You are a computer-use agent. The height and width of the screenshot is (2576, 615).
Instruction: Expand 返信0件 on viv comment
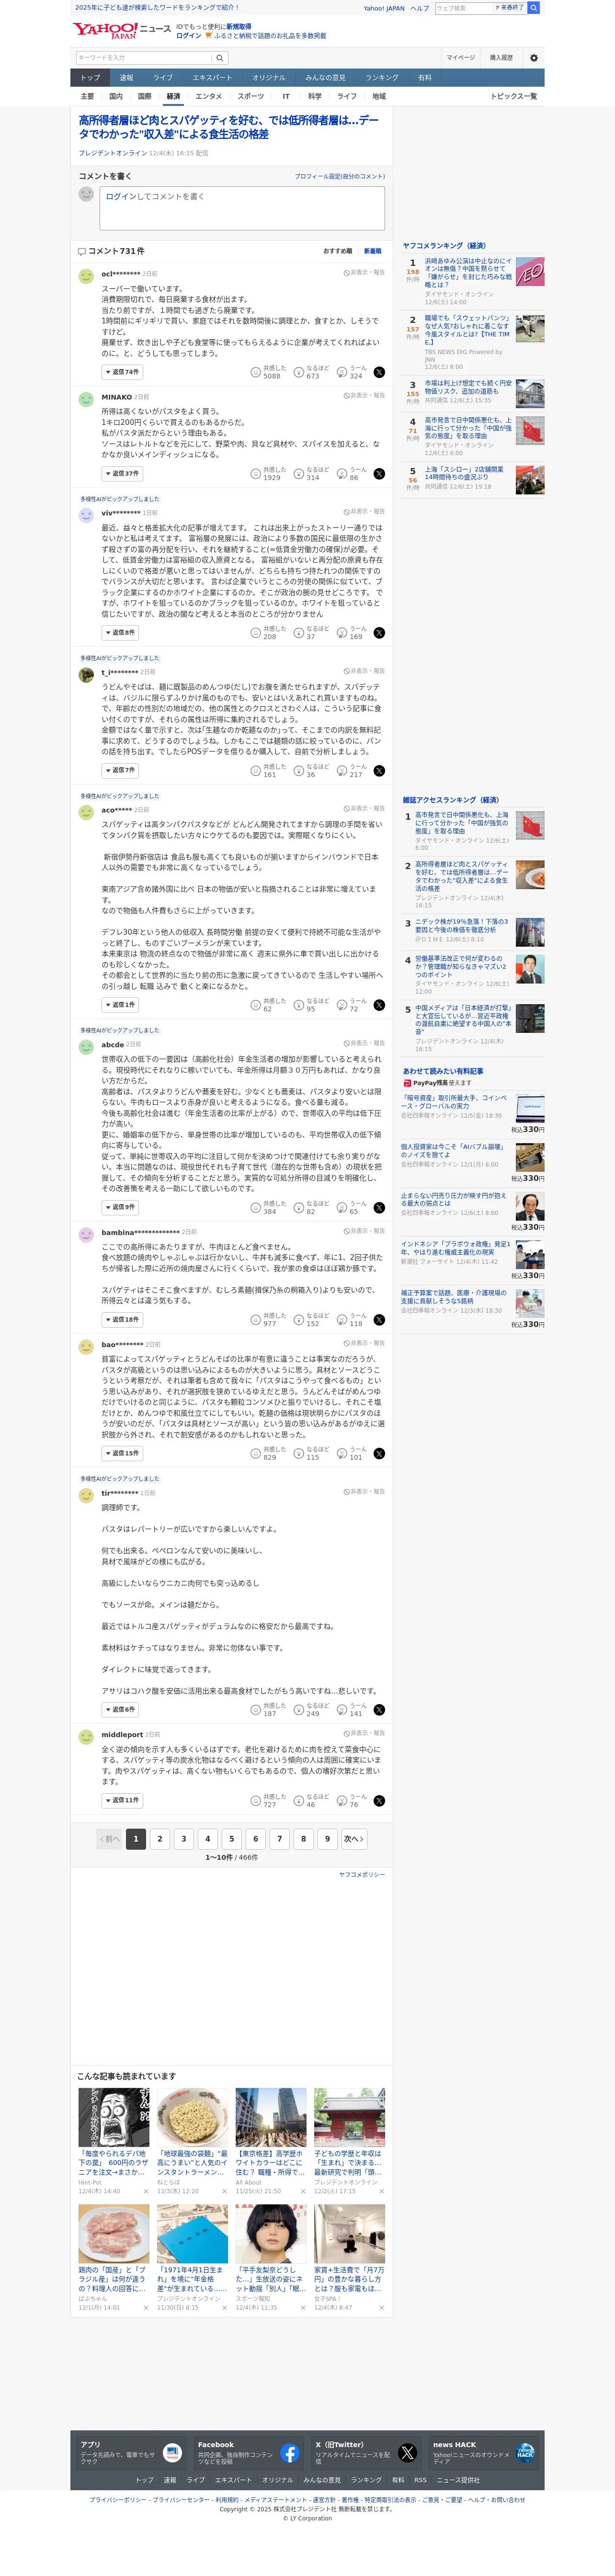click(120, 633)
